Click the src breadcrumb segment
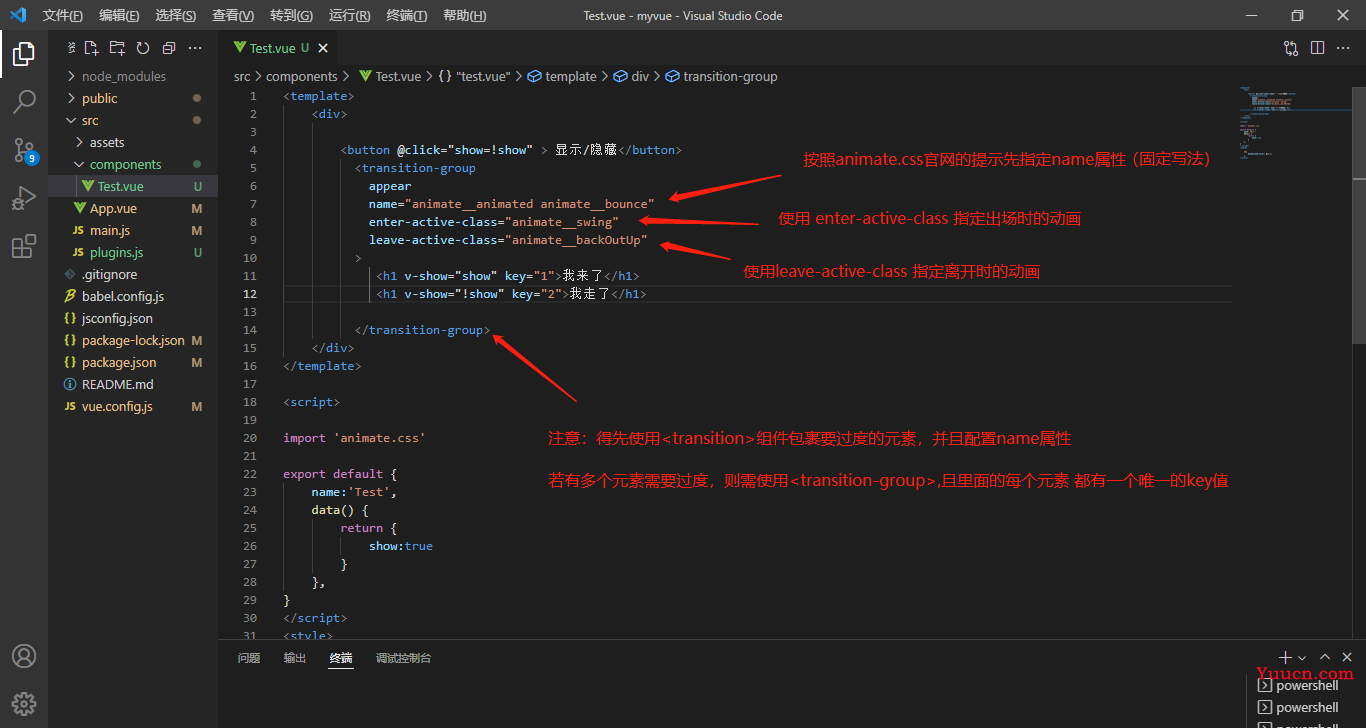Image resolution: width=1366 pixels, height=728 pixels. coord(242,76)
